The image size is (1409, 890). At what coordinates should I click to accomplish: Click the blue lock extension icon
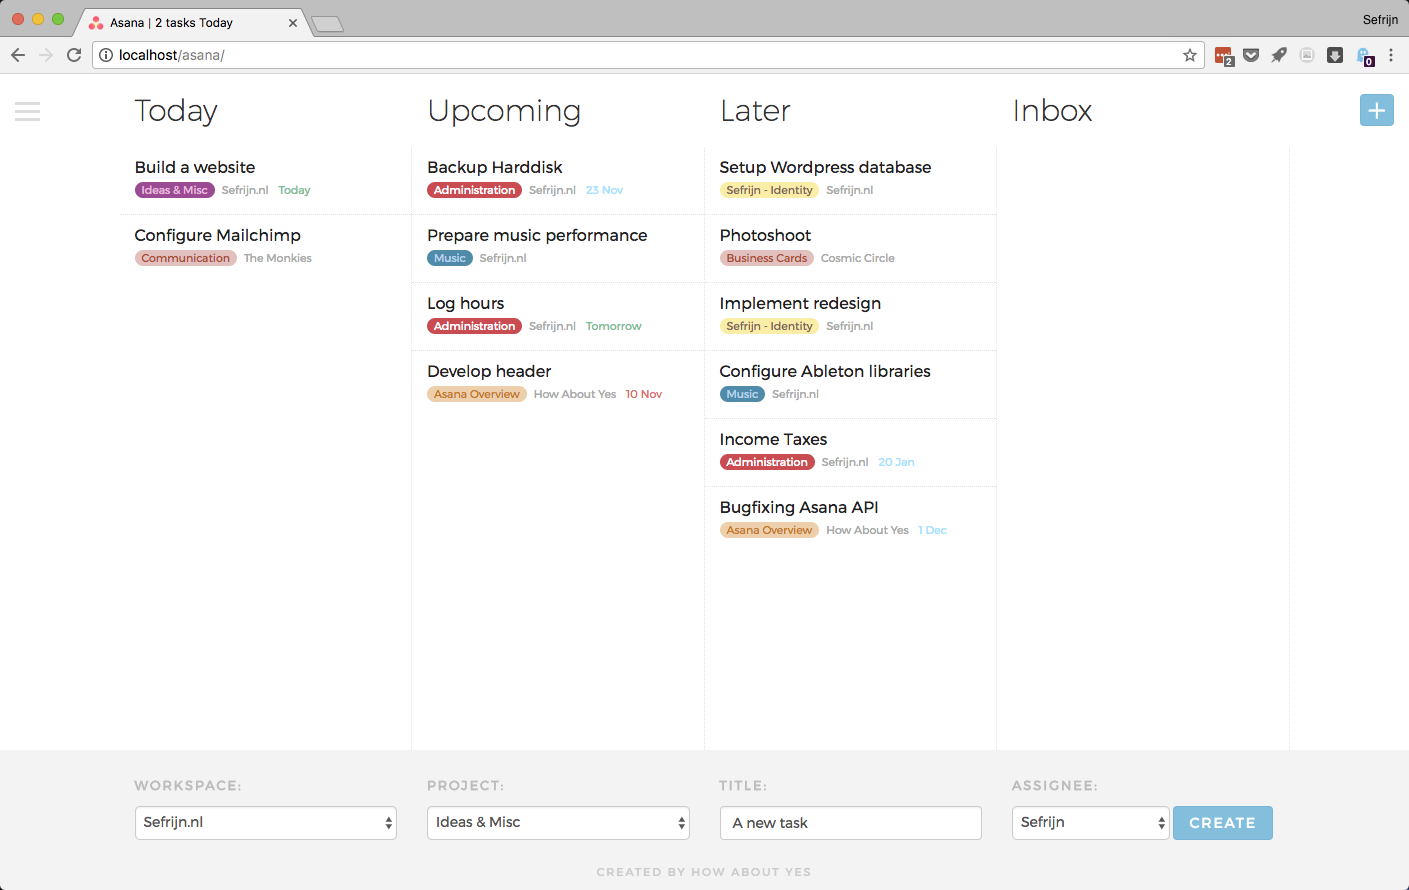[1365, 57]
